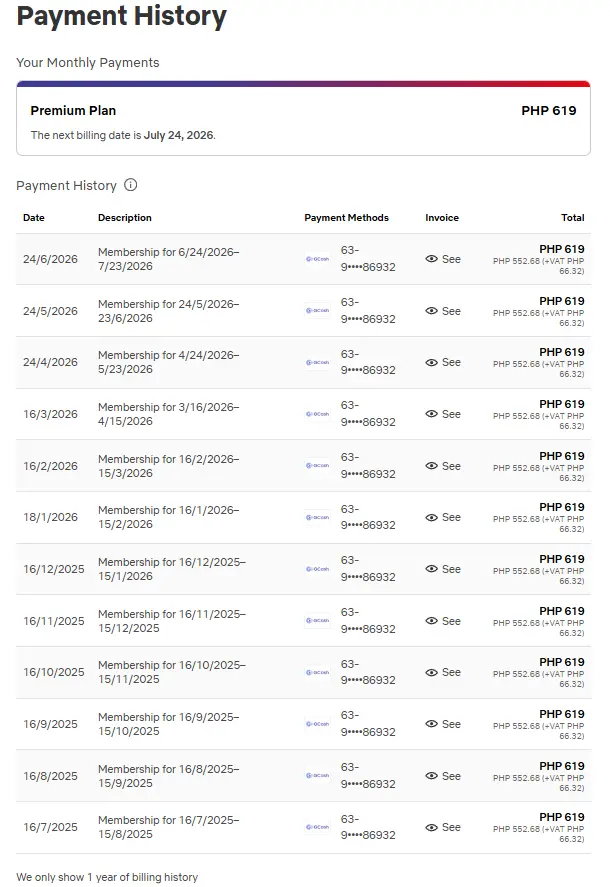Click the eye icon for the 24/6/2026 invoice

[432, 259]
